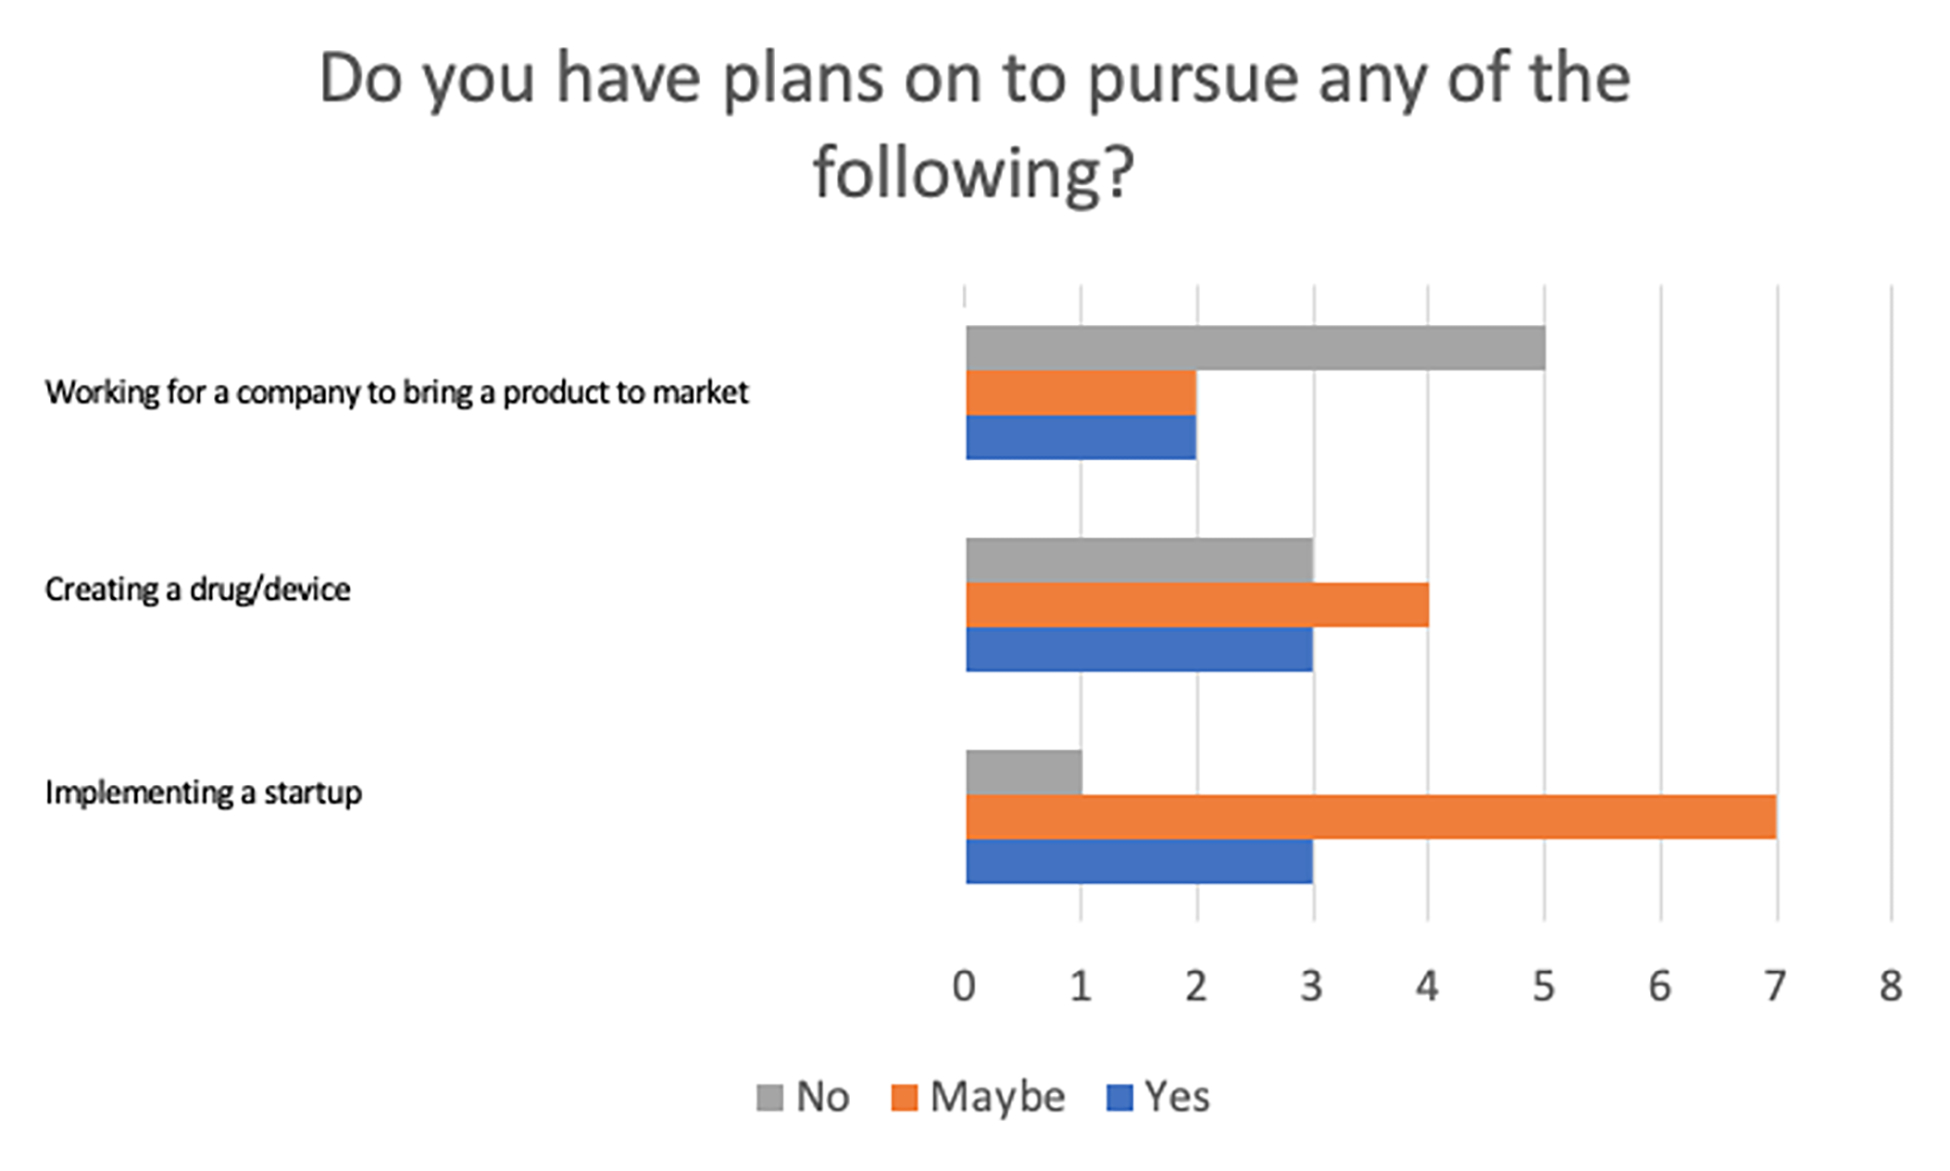
Task: Select the 'Implementing a startup' category label
Action: pos(204,793)
